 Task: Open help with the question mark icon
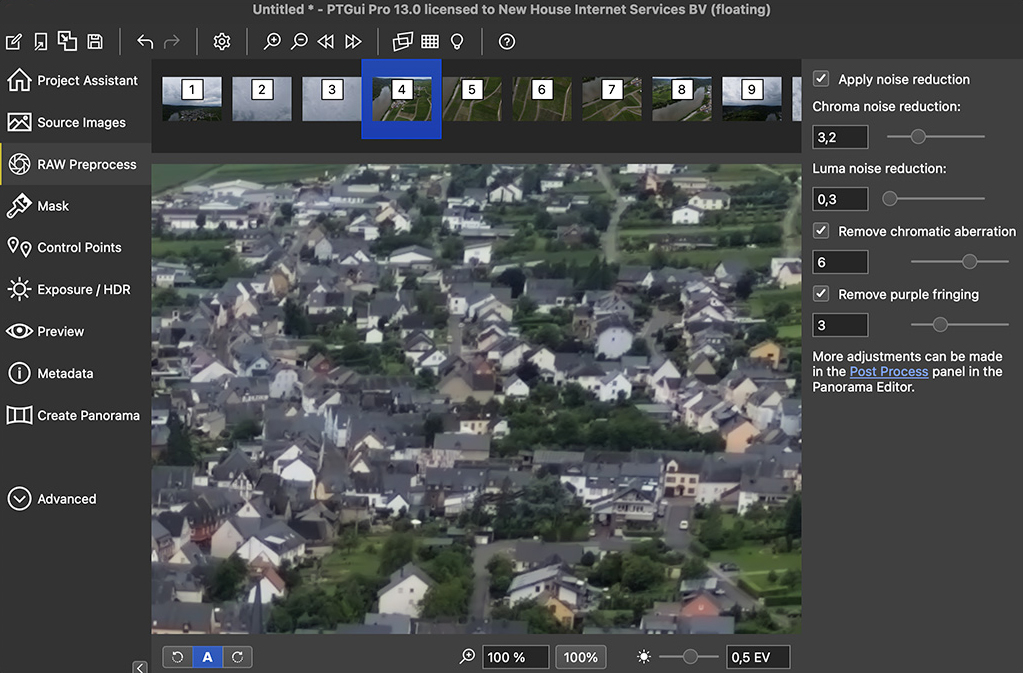[507, 42]
